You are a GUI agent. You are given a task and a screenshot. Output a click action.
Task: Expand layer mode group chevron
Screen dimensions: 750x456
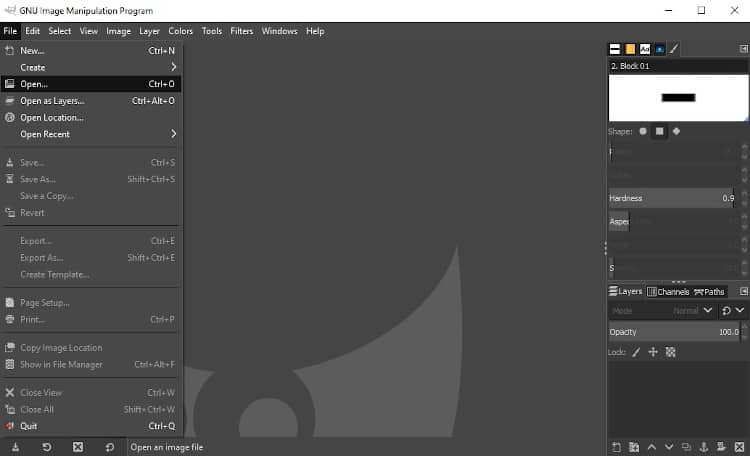(x=739, y=310)
